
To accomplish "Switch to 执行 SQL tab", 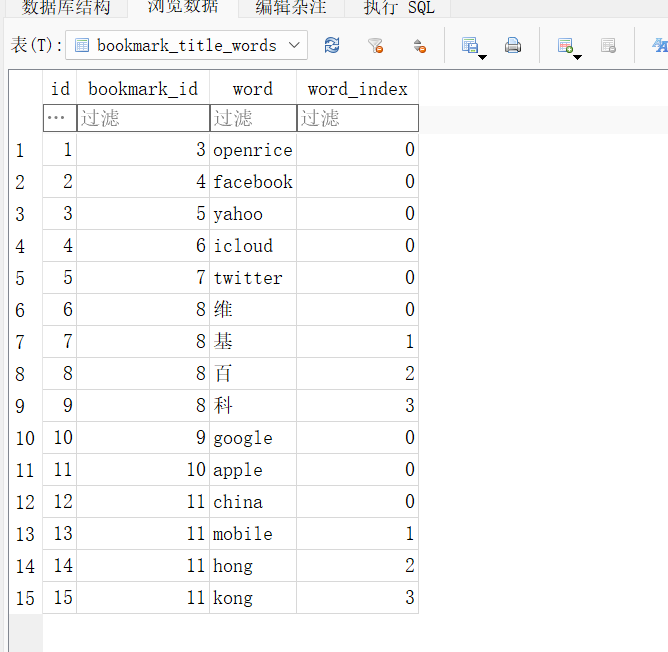I will coord(398,8).
